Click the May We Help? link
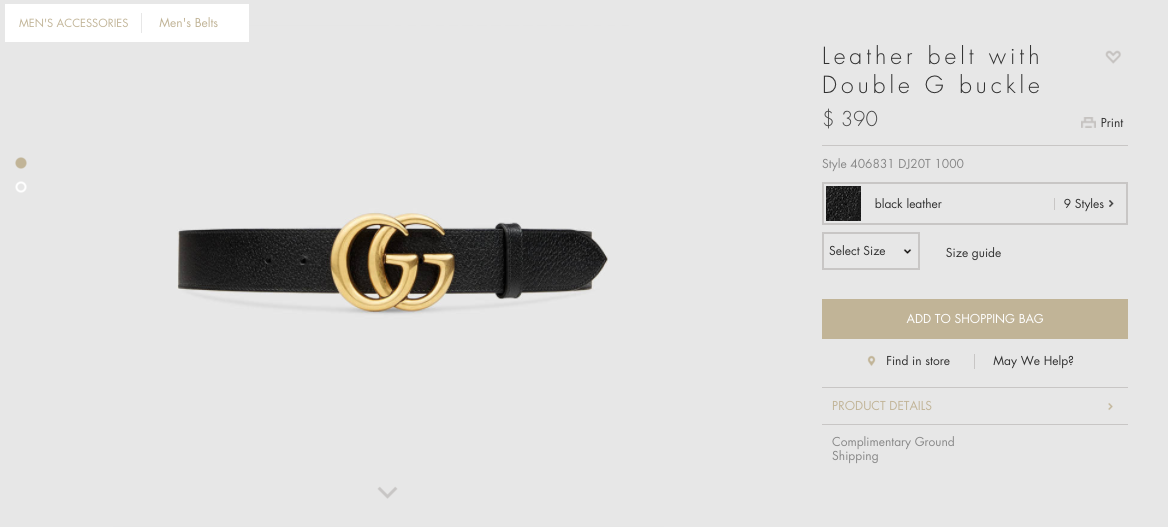 click(x=1033, y=361)
